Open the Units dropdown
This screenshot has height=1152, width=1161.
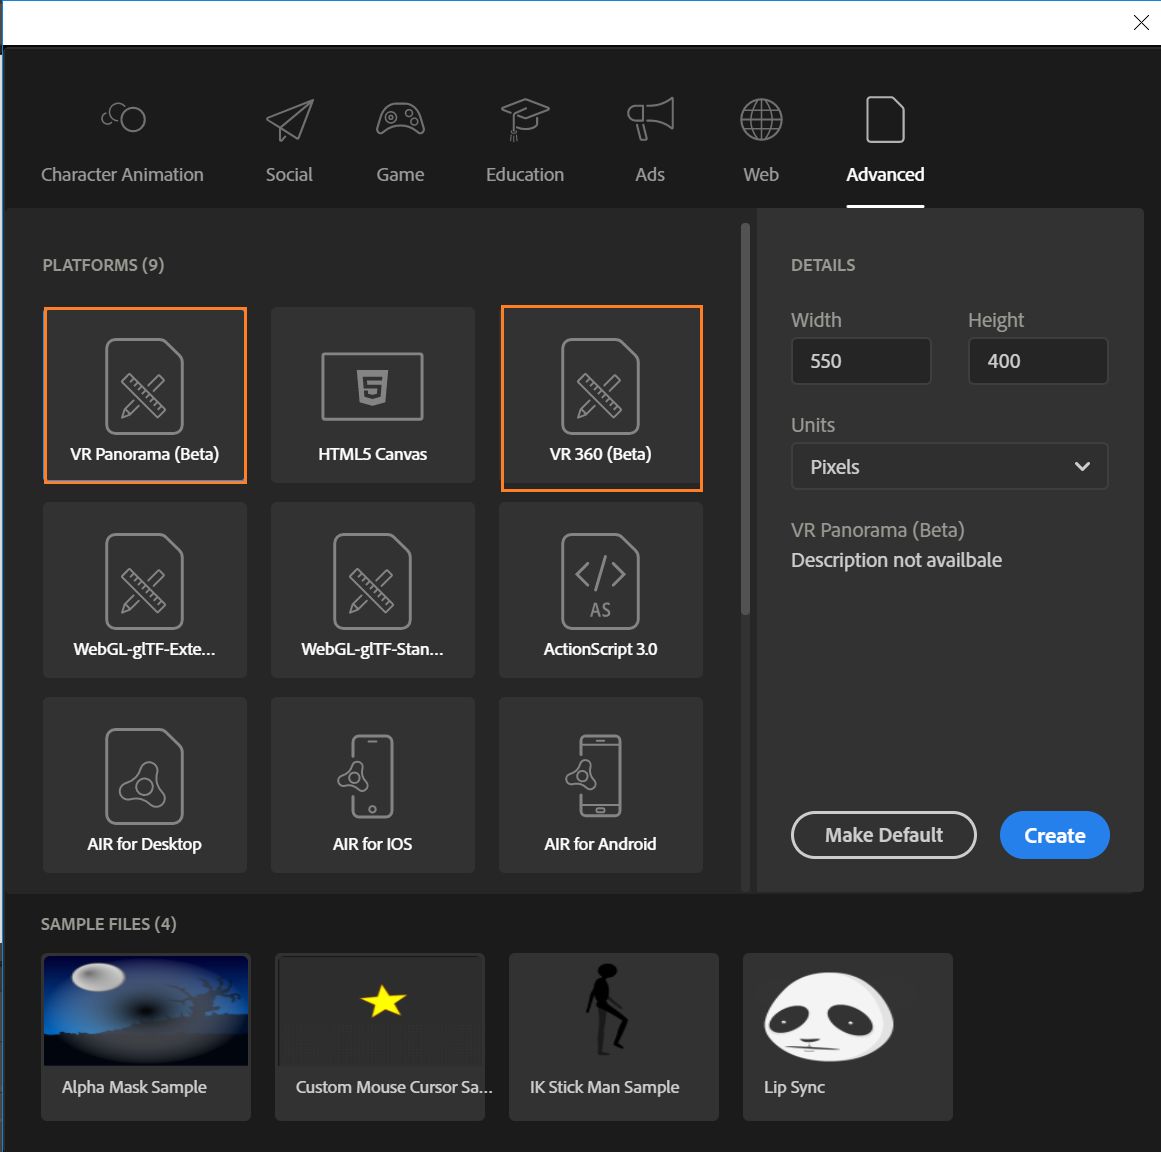coord(948,466)
